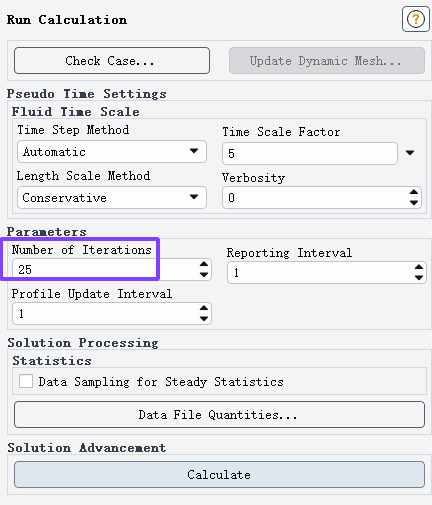The image size is (432, 505).
Task: Decrement Number of Iterations down arrow
Action: click(x=204, y=275)
